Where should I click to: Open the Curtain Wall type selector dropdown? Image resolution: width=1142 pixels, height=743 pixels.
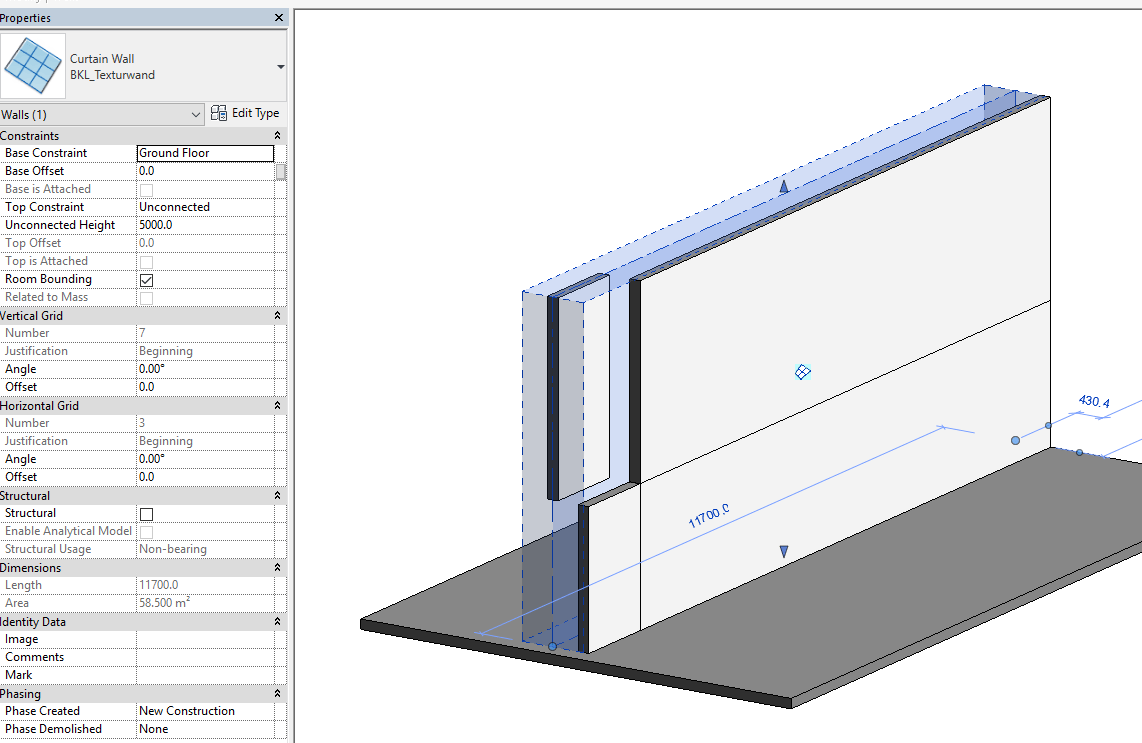pos(280,67)
